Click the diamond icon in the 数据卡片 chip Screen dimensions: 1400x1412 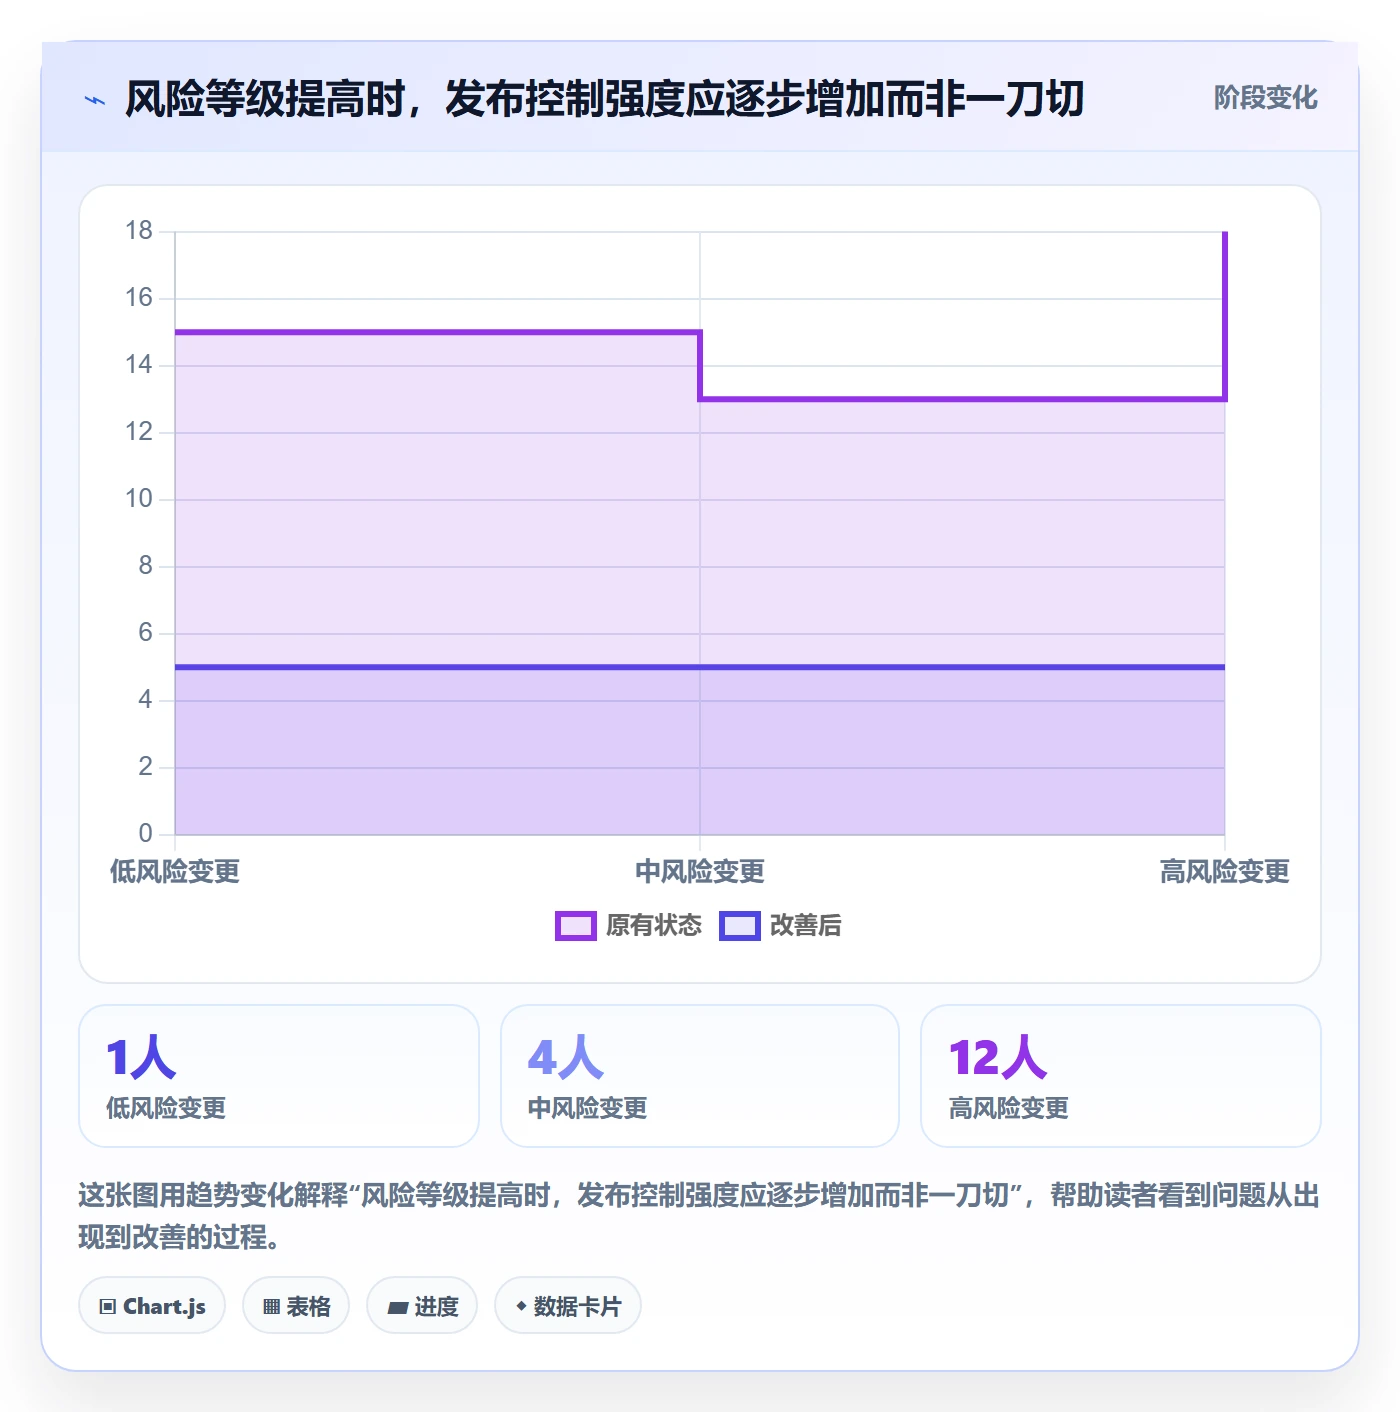coord(521,1306)
